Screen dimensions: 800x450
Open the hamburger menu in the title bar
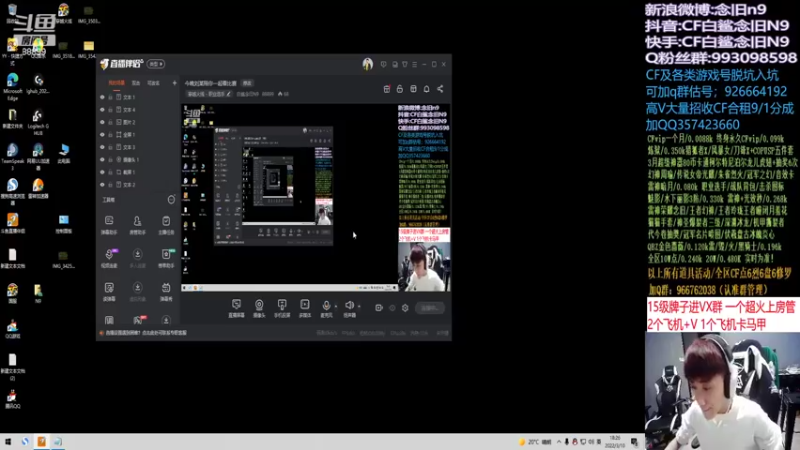414,64
